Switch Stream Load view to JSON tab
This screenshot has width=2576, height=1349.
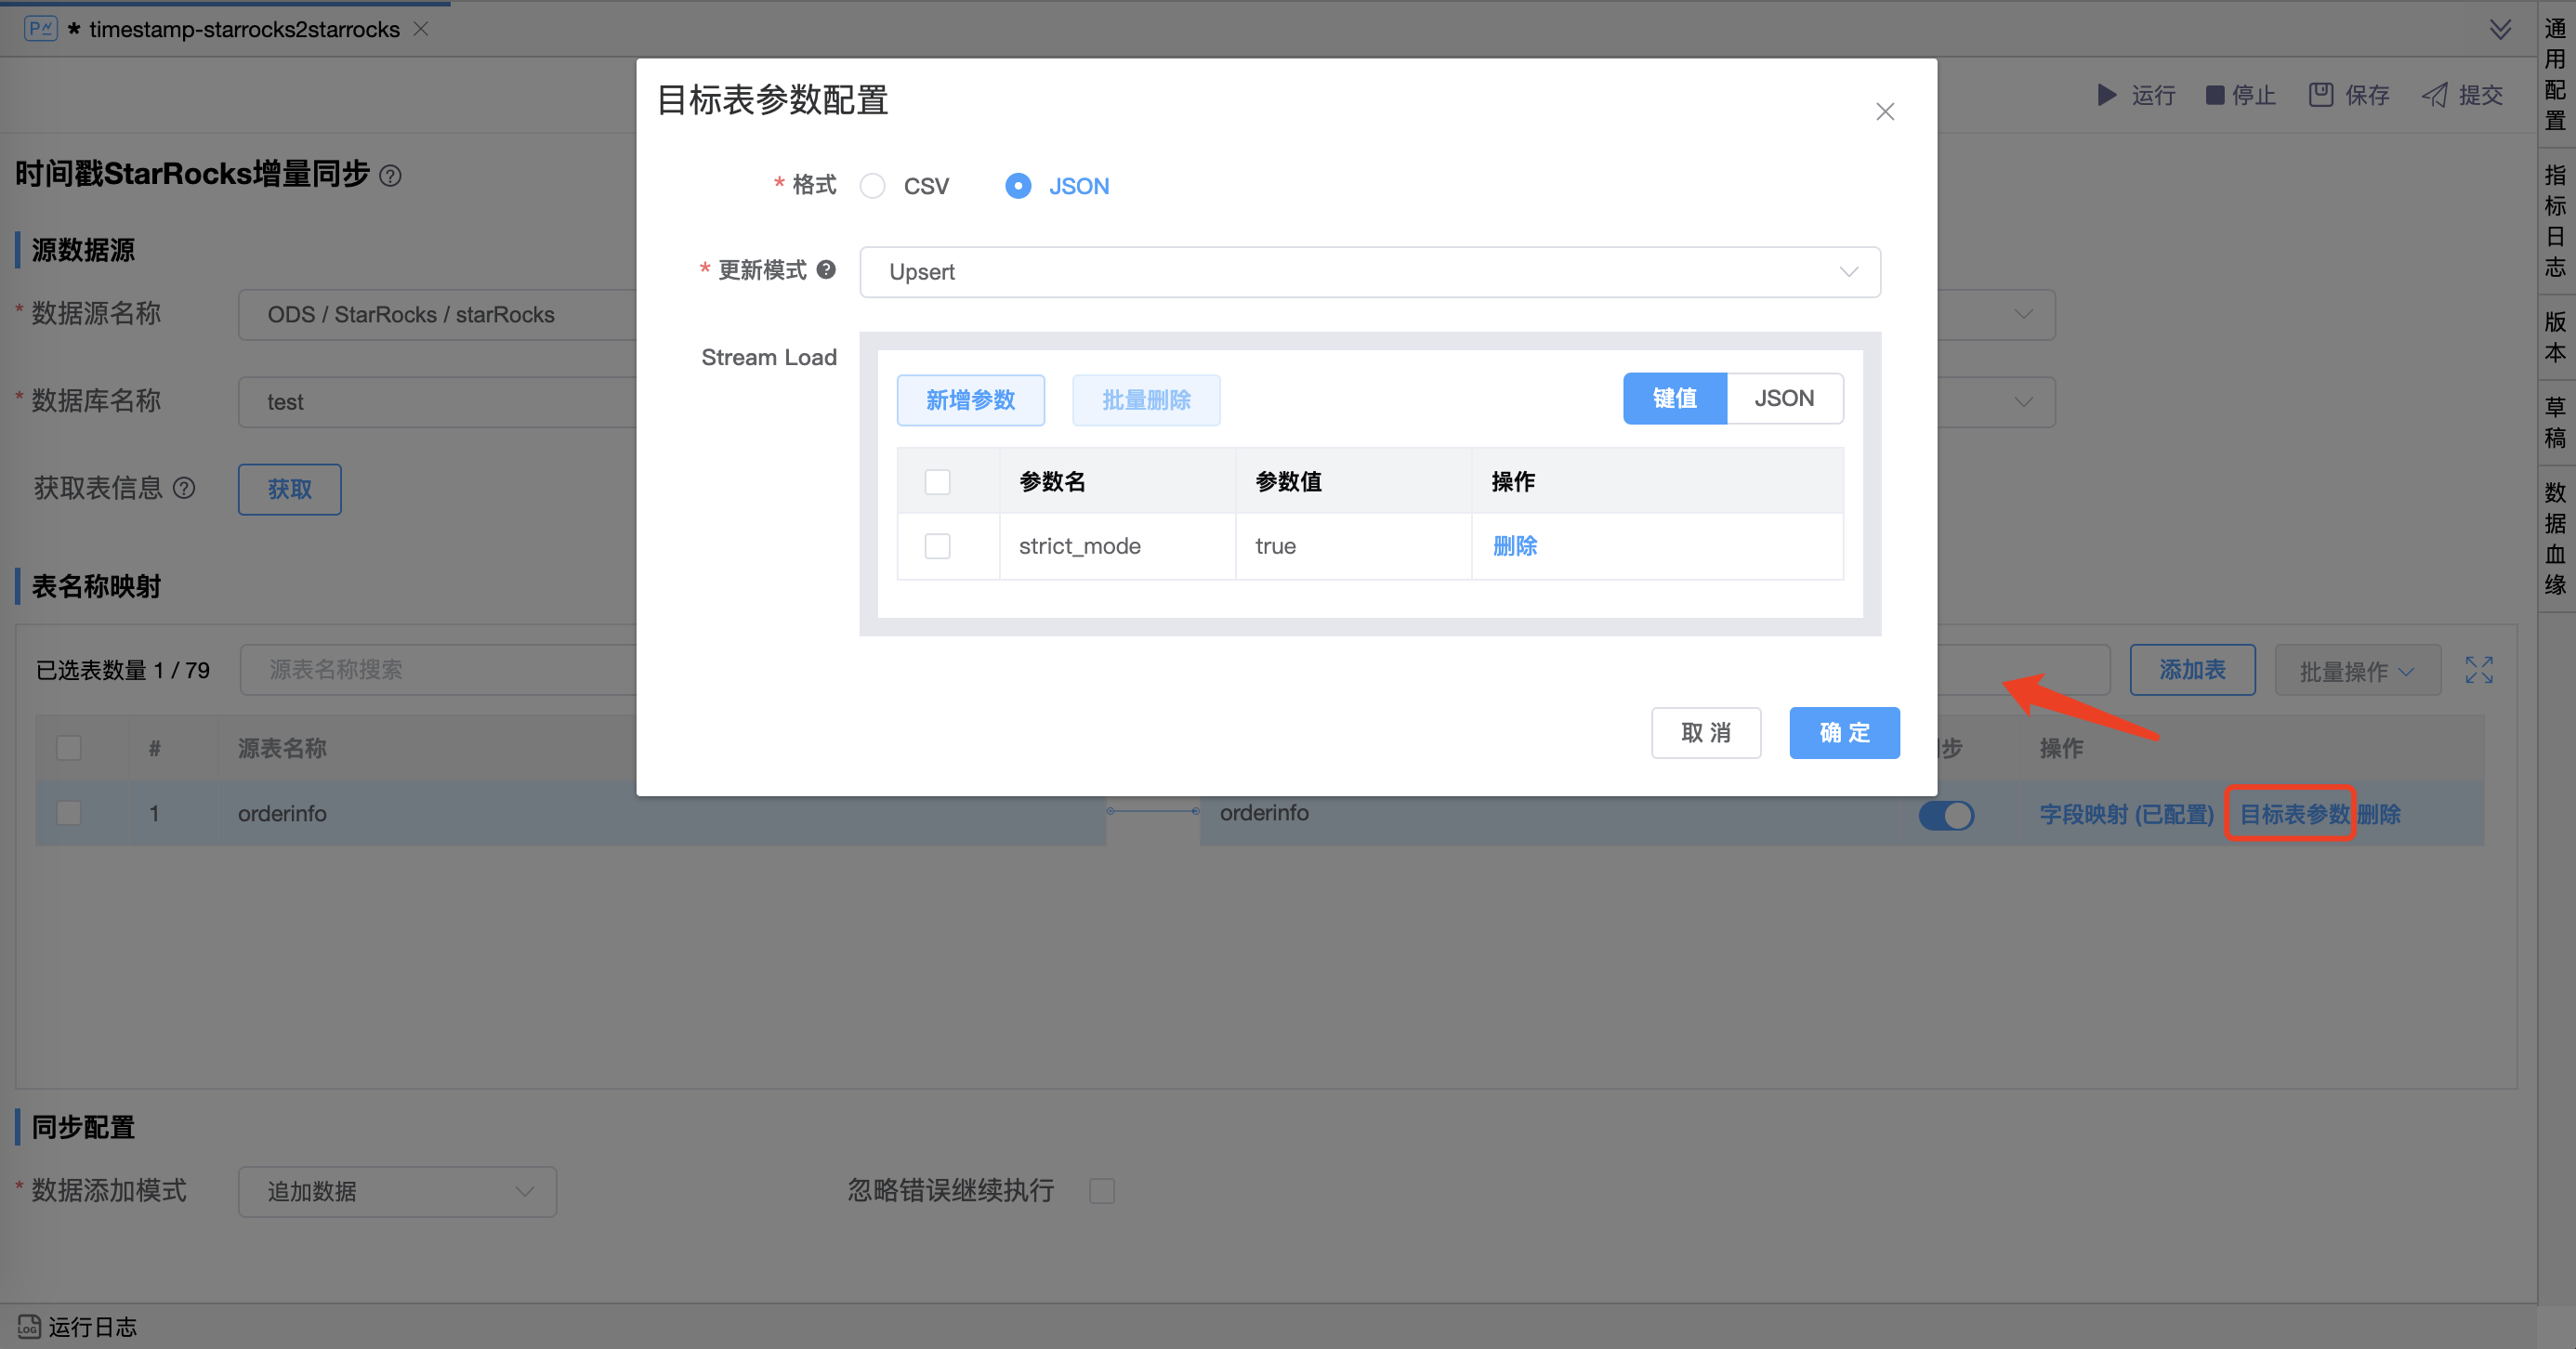(1783, 398)
